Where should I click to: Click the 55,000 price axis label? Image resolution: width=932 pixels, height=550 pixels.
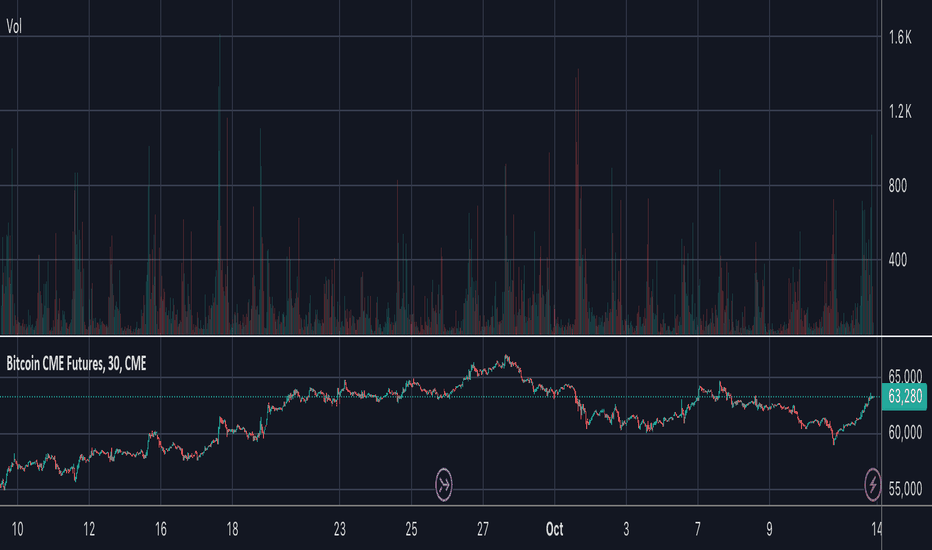click(x=905, y=489)
